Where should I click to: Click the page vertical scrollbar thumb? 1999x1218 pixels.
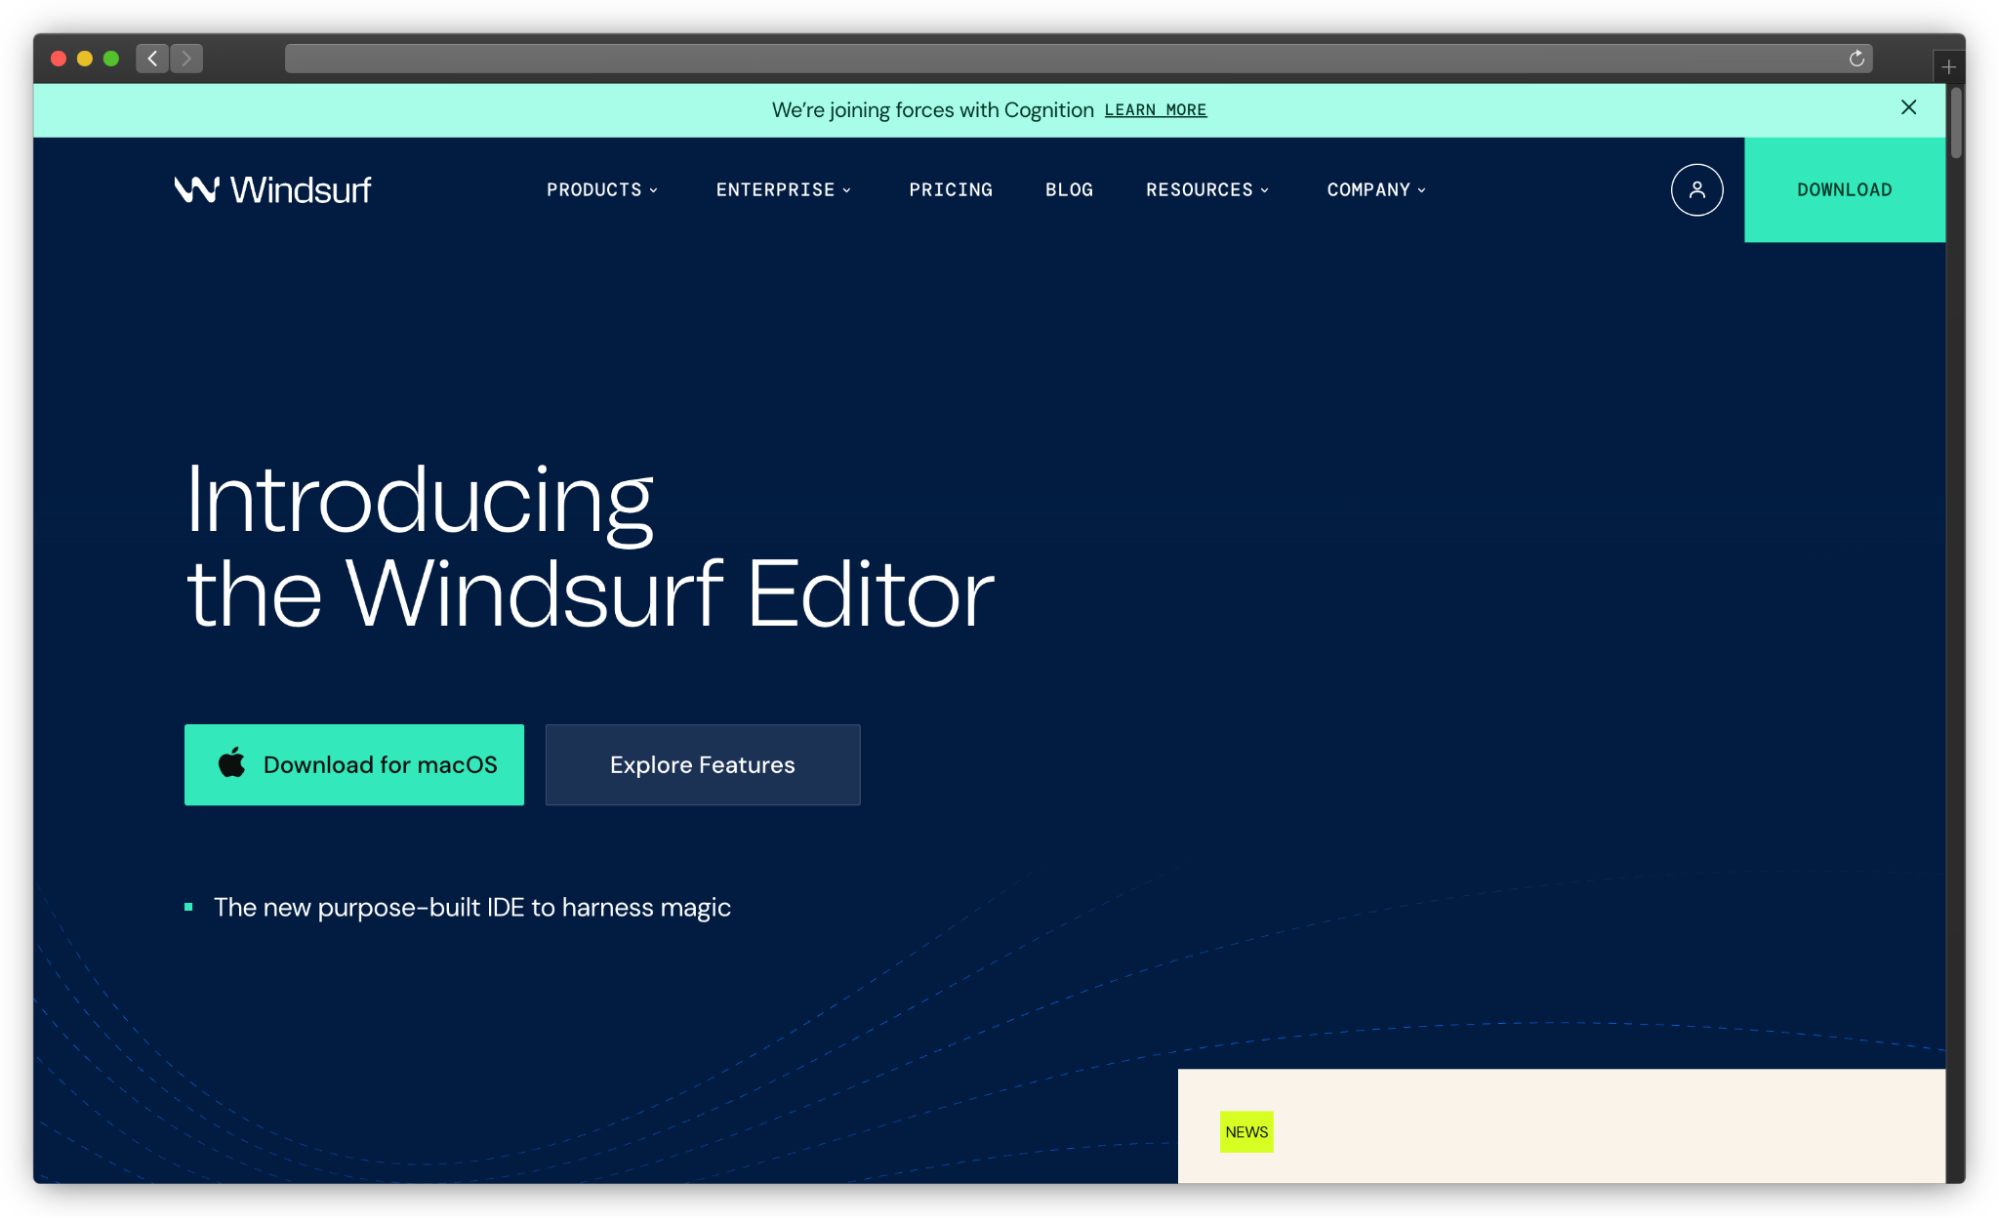pyautogui.click(x=1956, y=123)
